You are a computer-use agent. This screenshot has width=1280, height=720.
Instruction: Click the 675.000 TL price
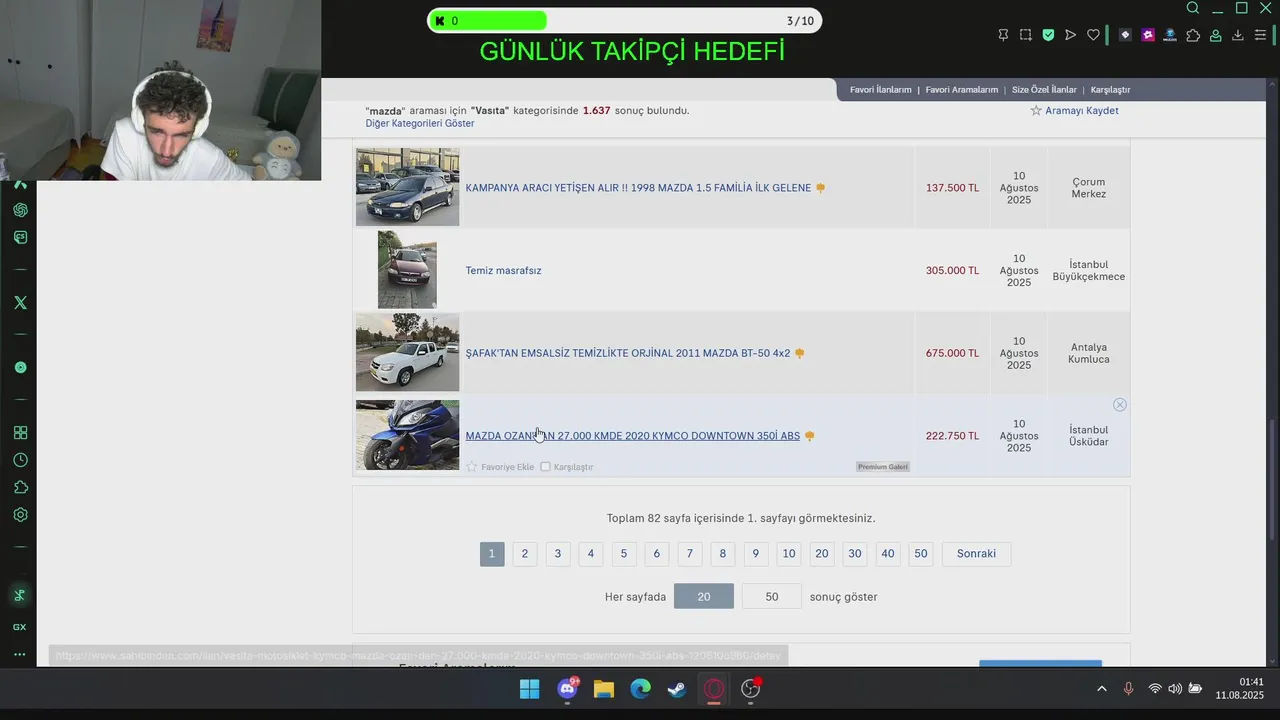click(x=952, y=353)
